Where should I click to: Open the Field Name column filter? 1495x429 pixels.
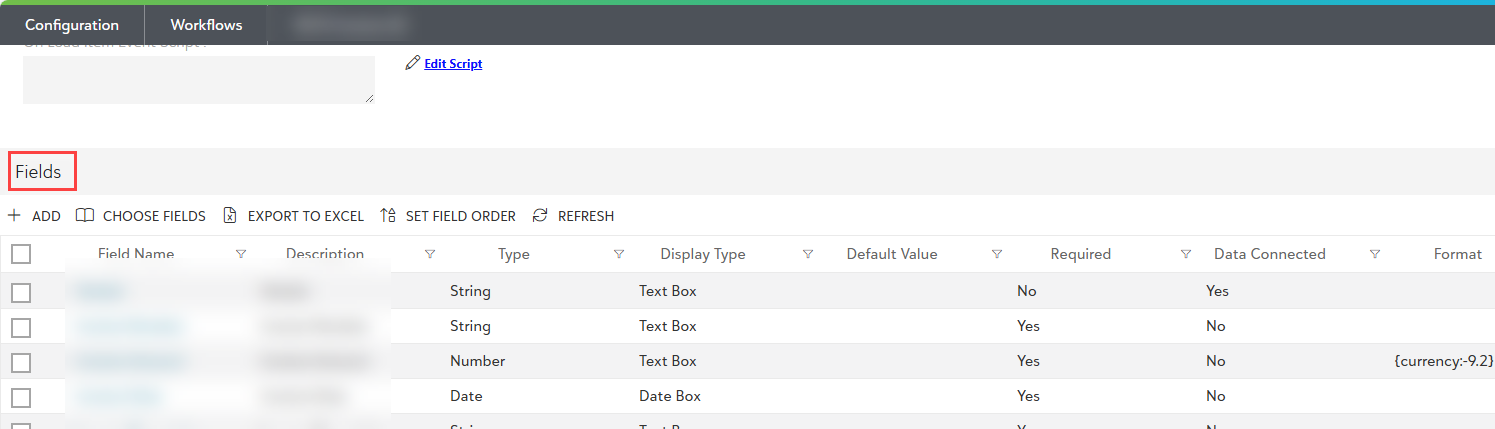[241, 254]
